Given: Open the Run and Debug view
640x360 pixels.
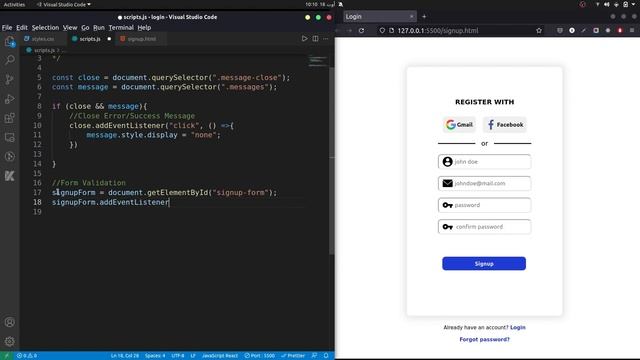Looking at the screenshot, I should (9, 99).
